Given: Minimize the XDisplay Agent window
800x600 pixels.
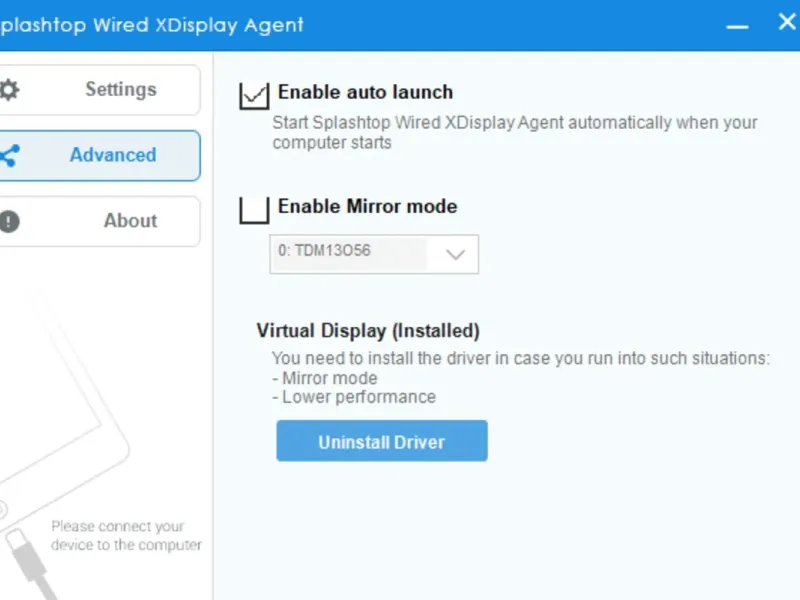Looking at the screenshot, I should tap(737, 26).
